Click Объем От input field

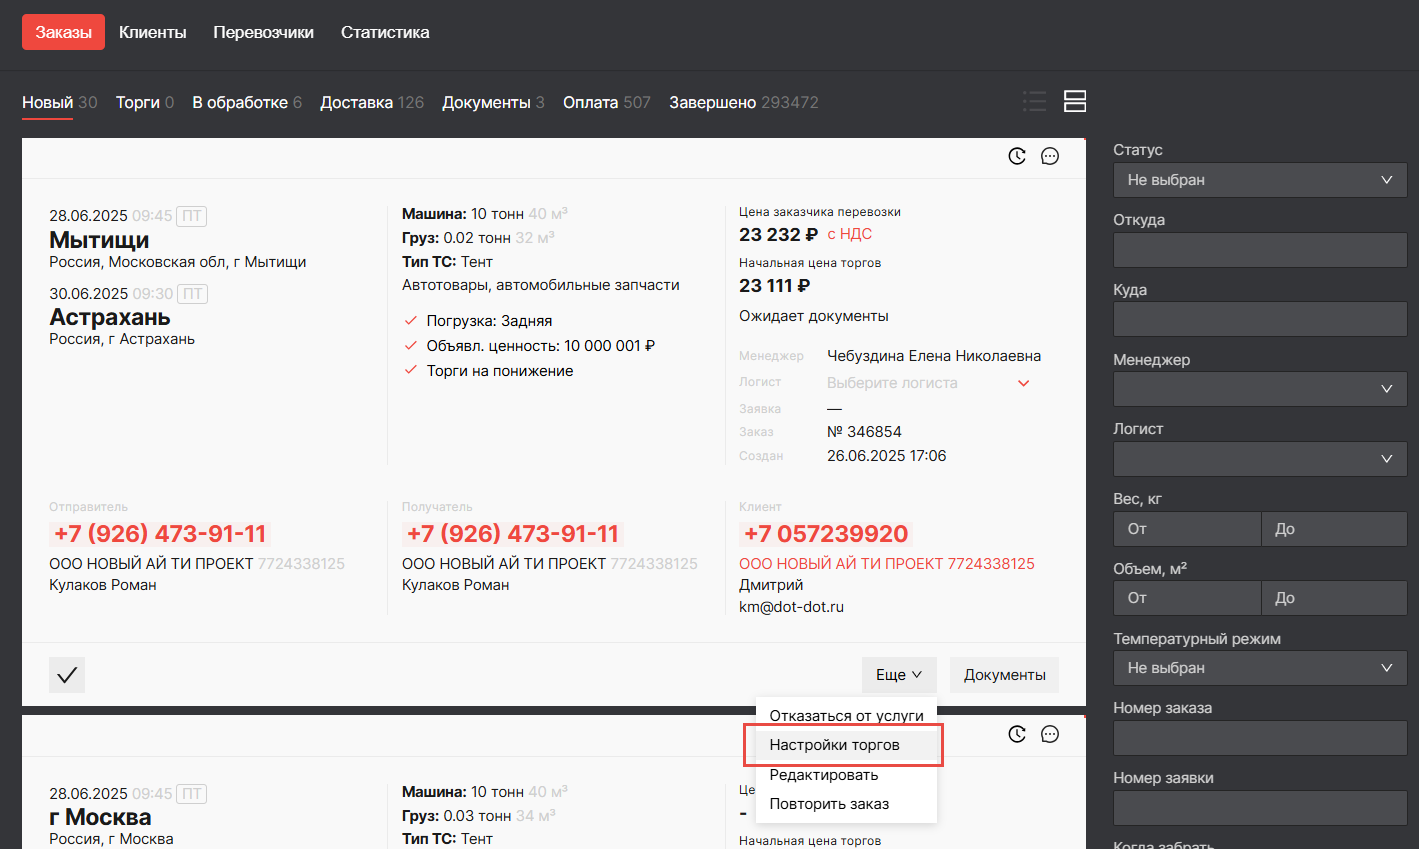tap(1187, 598)
